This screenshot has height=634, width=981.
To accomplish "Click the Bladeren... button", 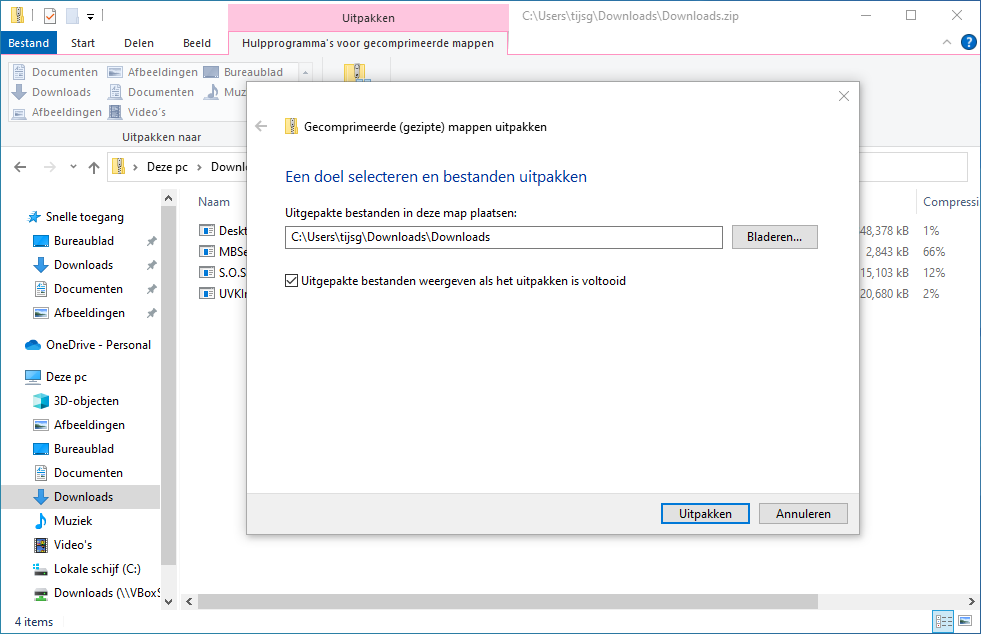I will [774, 237].
